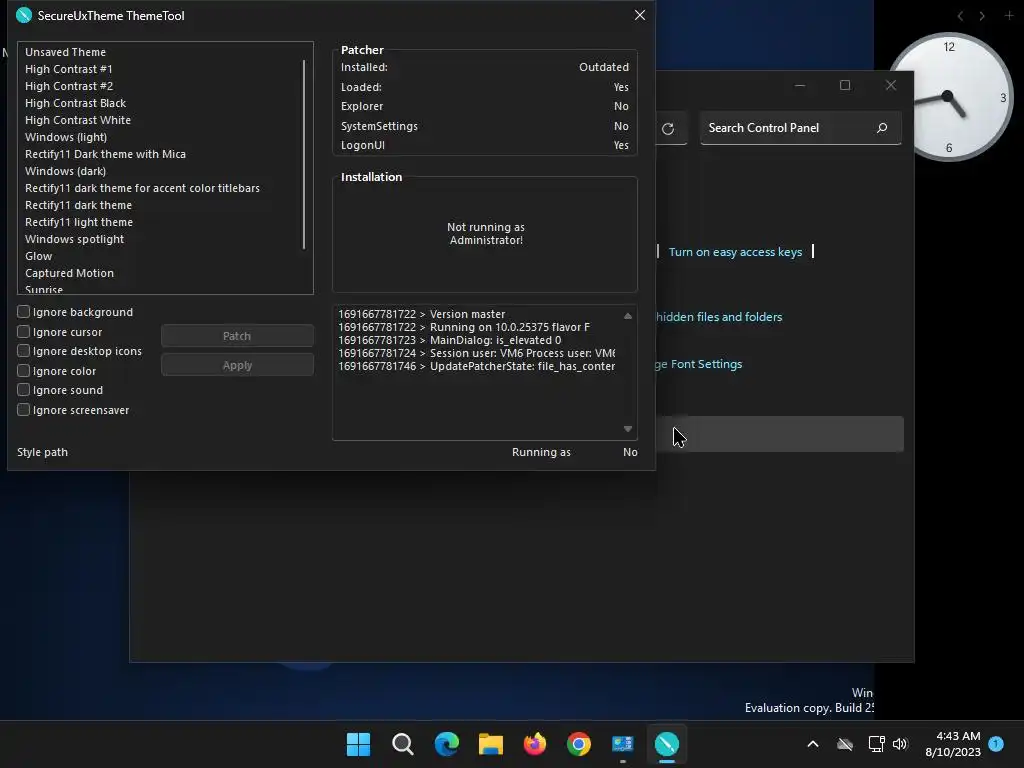Viewport: 1024px width, 768px height.
Task: Click 'Not running as Administrator!' message
Action: pos(486,233)
